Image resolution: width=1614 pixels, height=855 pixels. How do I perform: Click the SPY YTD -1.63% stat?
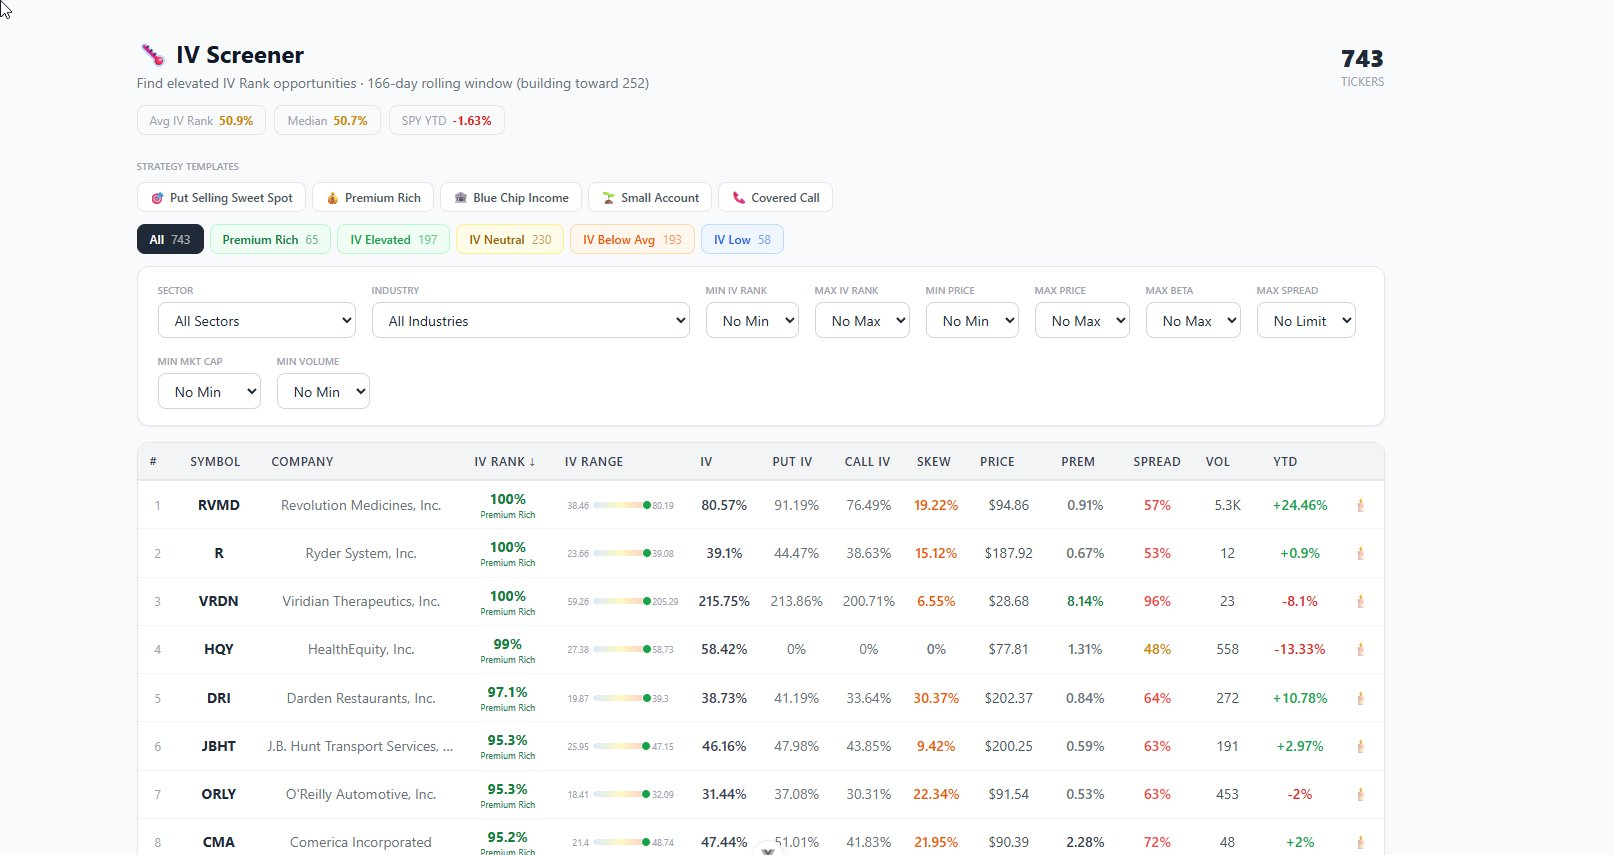[447, 120]
